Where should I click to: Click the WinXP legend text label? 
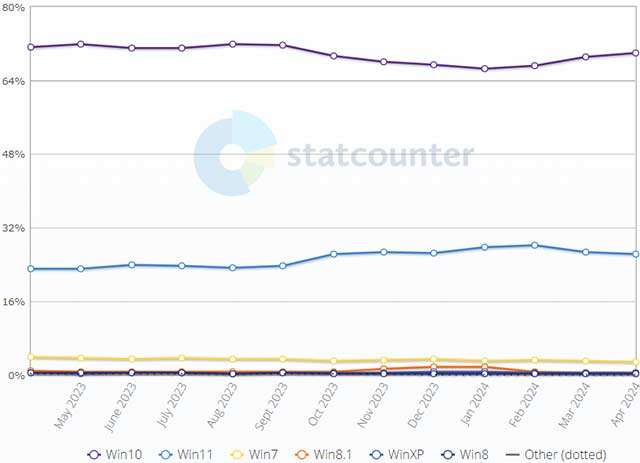pos(408,454)
